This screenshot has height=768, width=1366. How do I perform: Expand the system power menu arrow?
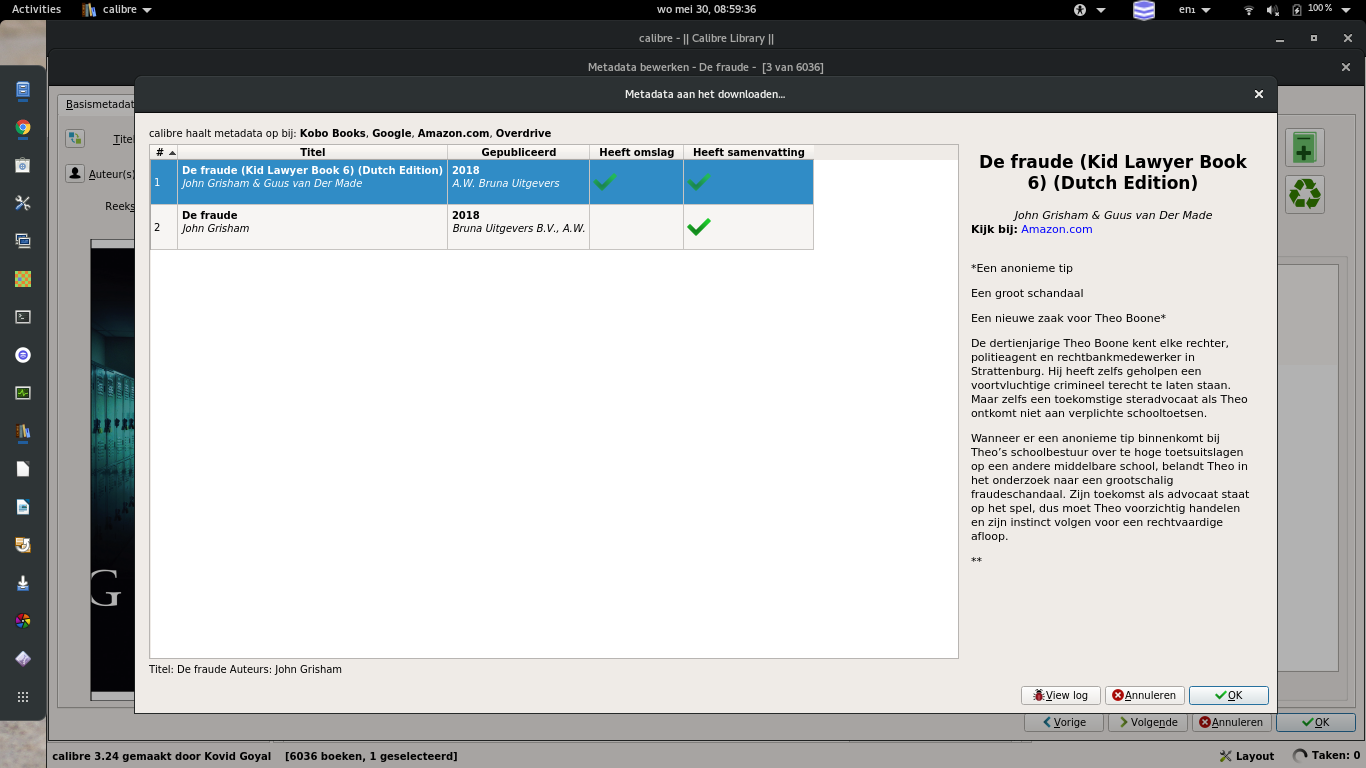[1347, 10]
